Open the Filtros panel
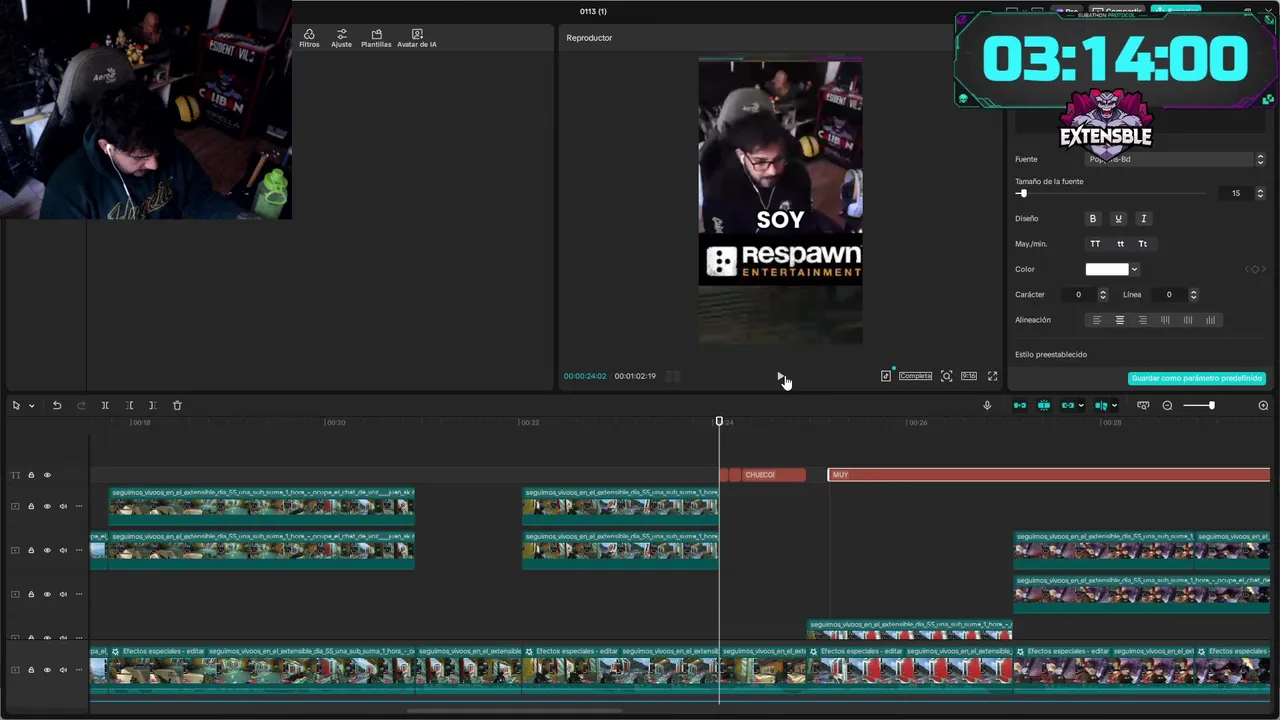Viewport: 1280px width, 720px height. 309,38
